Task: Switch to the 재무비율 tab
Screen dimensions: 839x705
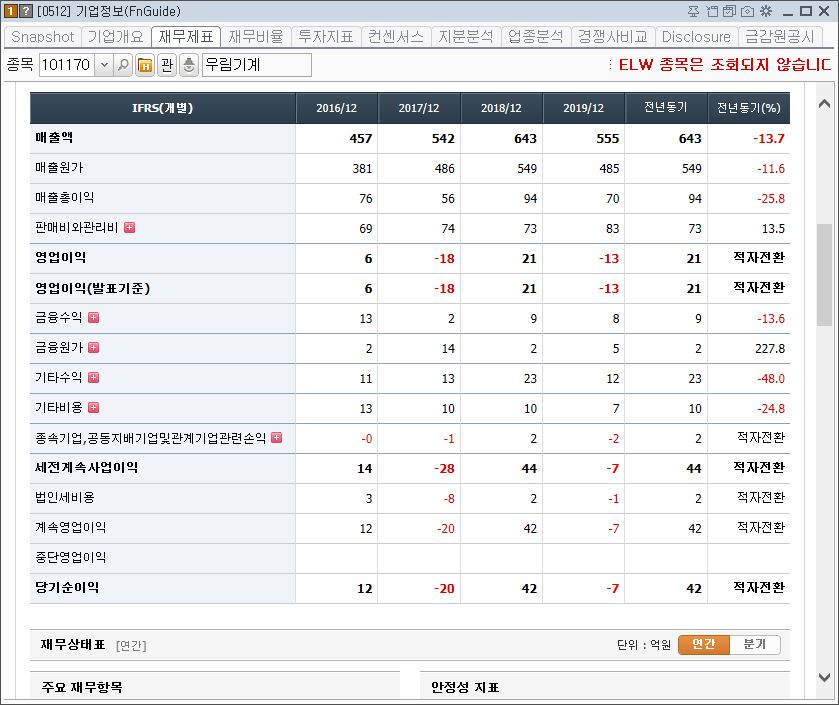Action: [x=256, y=37]
